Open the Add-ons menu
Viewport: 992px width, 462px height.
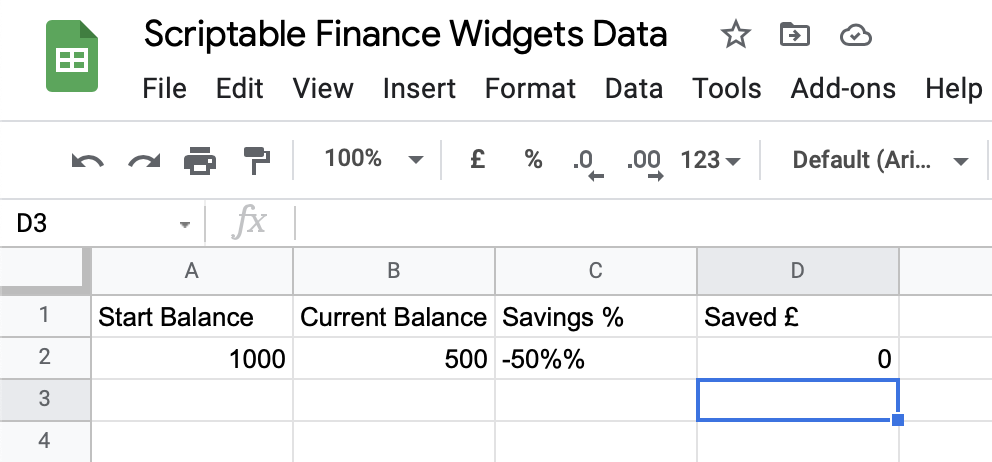point(843,88)
